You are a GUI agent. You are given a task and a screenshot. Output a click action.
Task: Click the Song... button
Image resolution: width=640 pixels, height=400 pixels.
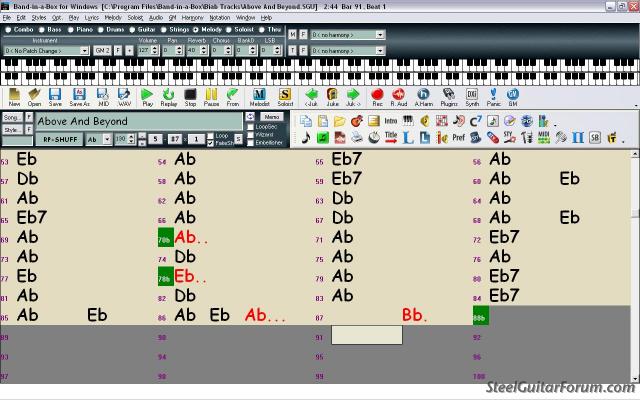click(12, 118)
